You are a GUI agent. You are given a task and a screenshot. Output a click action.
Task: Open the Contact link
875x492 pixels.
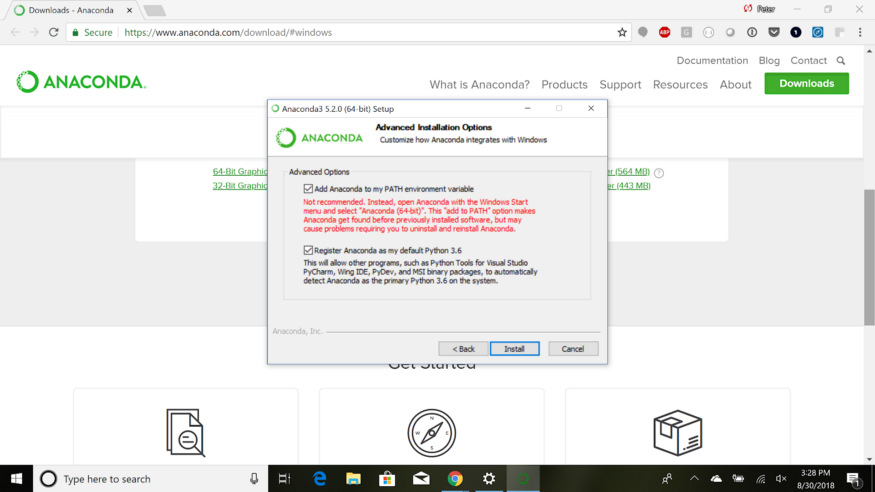pos(808,60)
